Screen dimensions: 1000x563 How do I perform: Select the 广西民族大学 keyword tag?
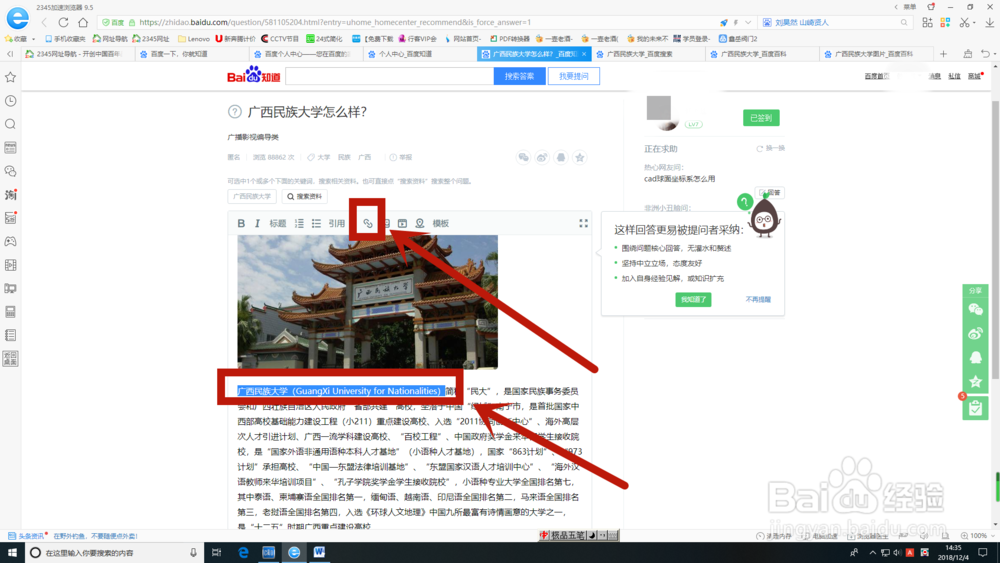[x=252, y=196]
